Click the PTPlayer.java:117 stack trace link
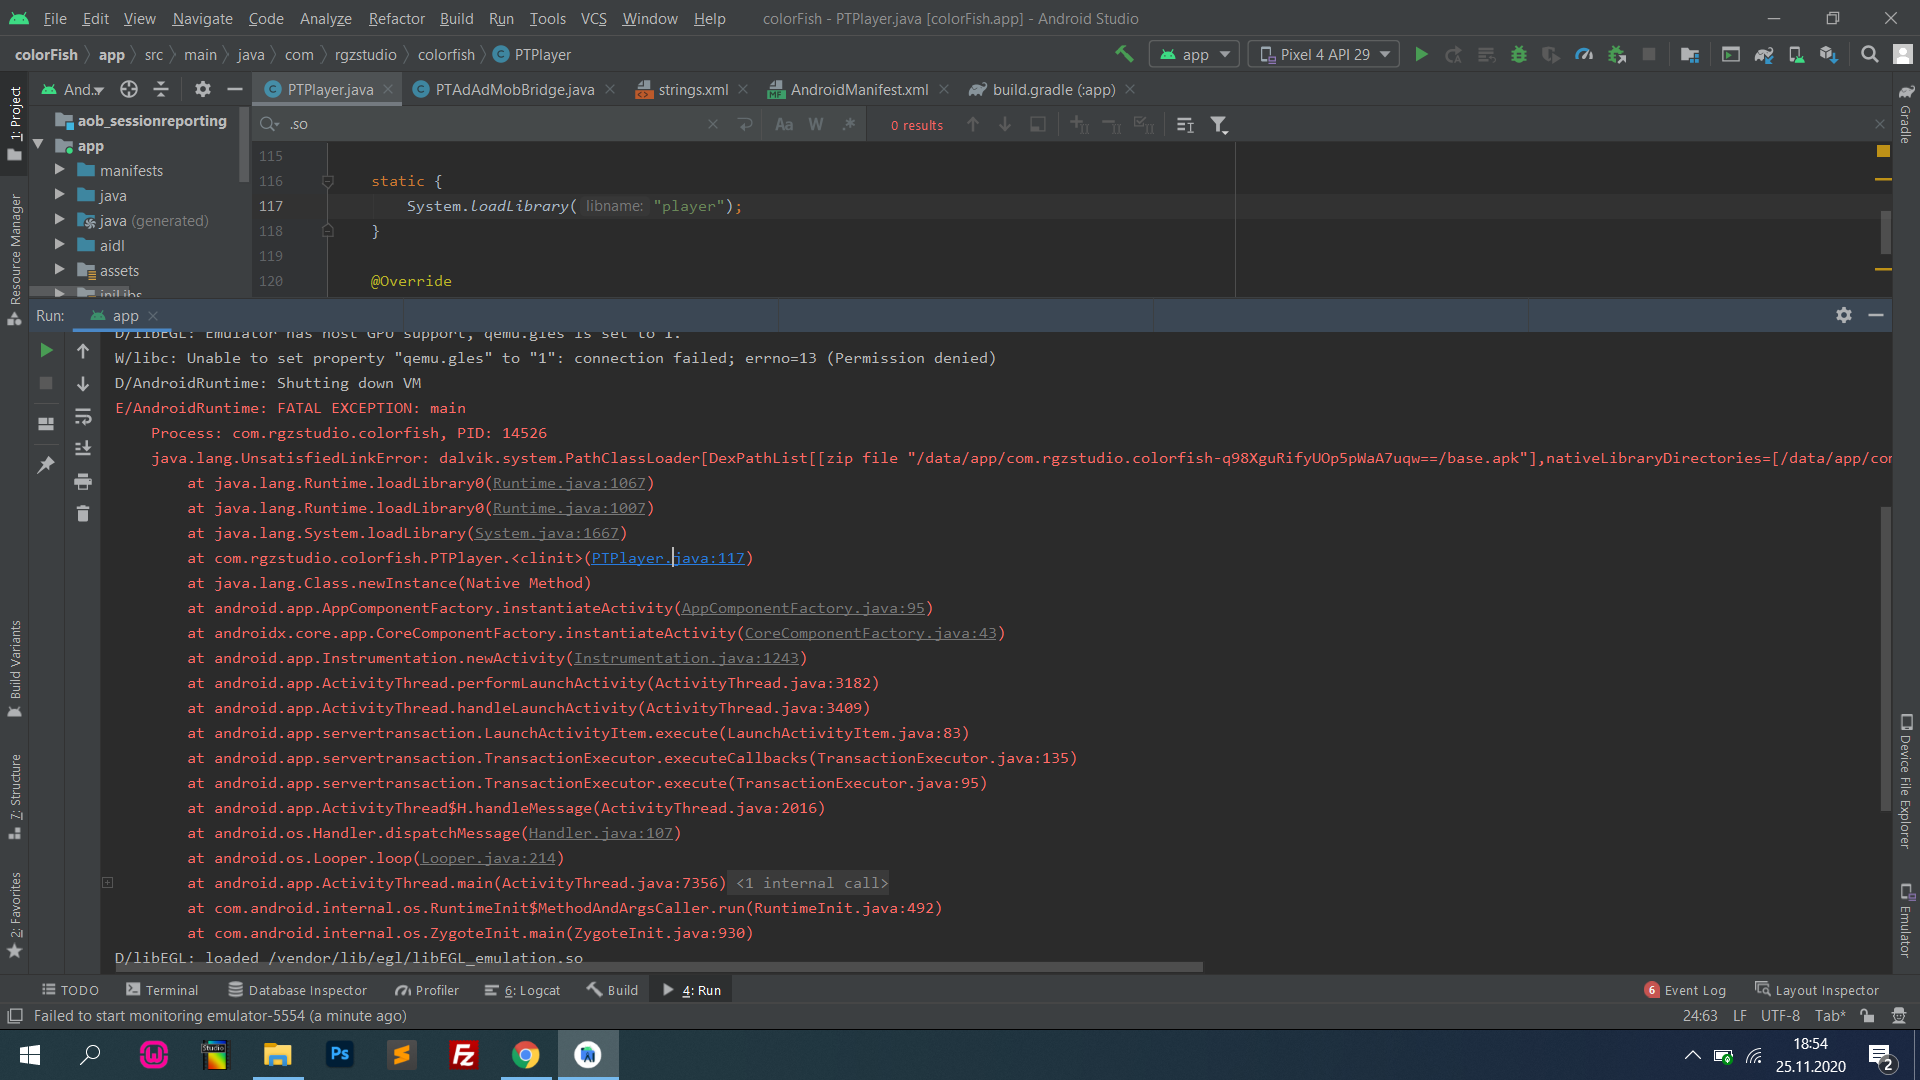 668,558
